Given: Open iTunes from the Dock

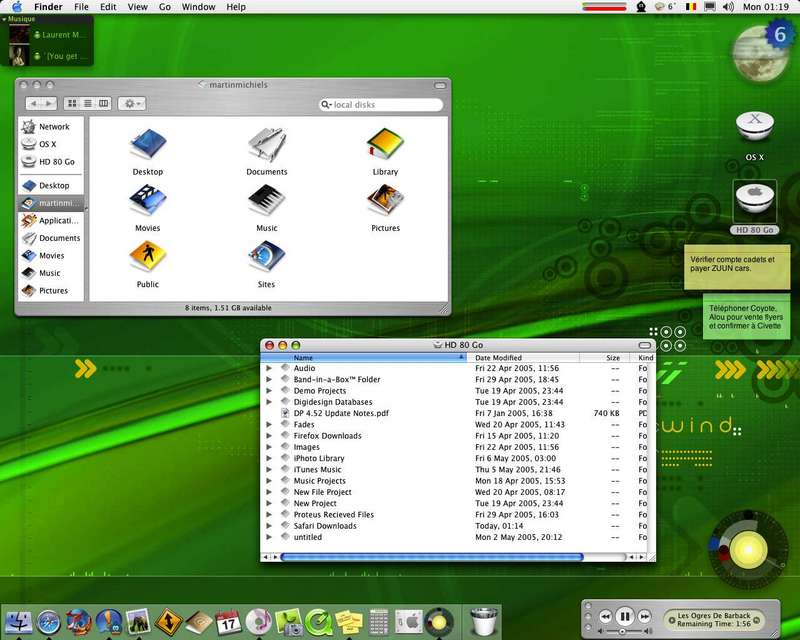Looking at the screenshot, I should click(258, 622).
